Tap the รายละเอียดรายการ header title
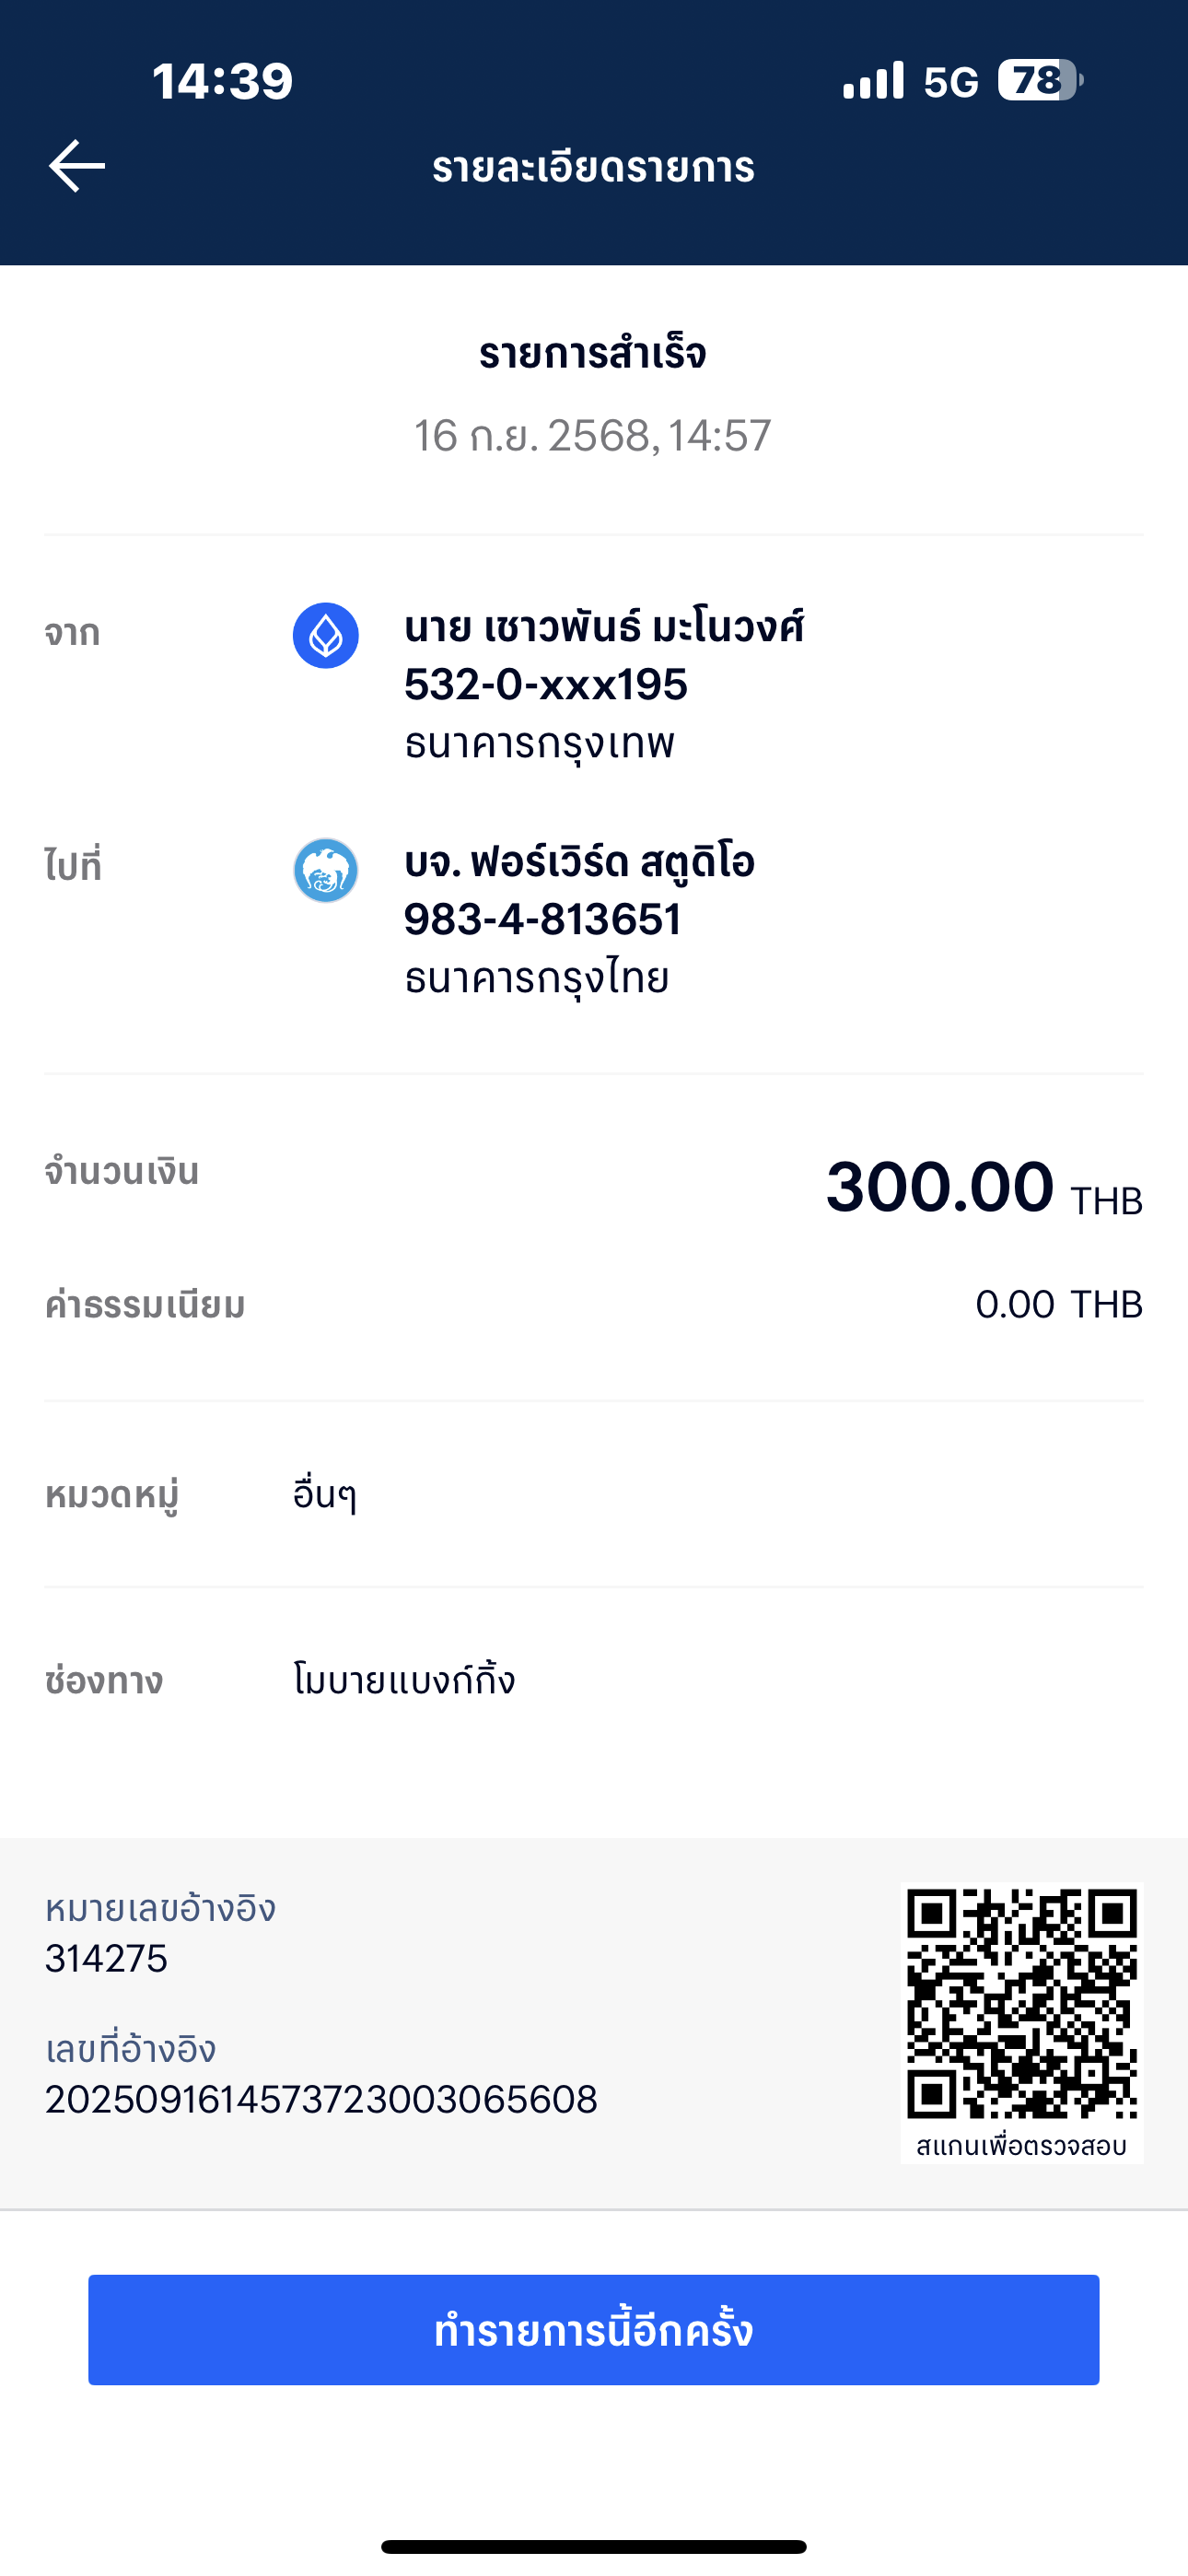The image size is (1188, 2576). tap(593, 167)
